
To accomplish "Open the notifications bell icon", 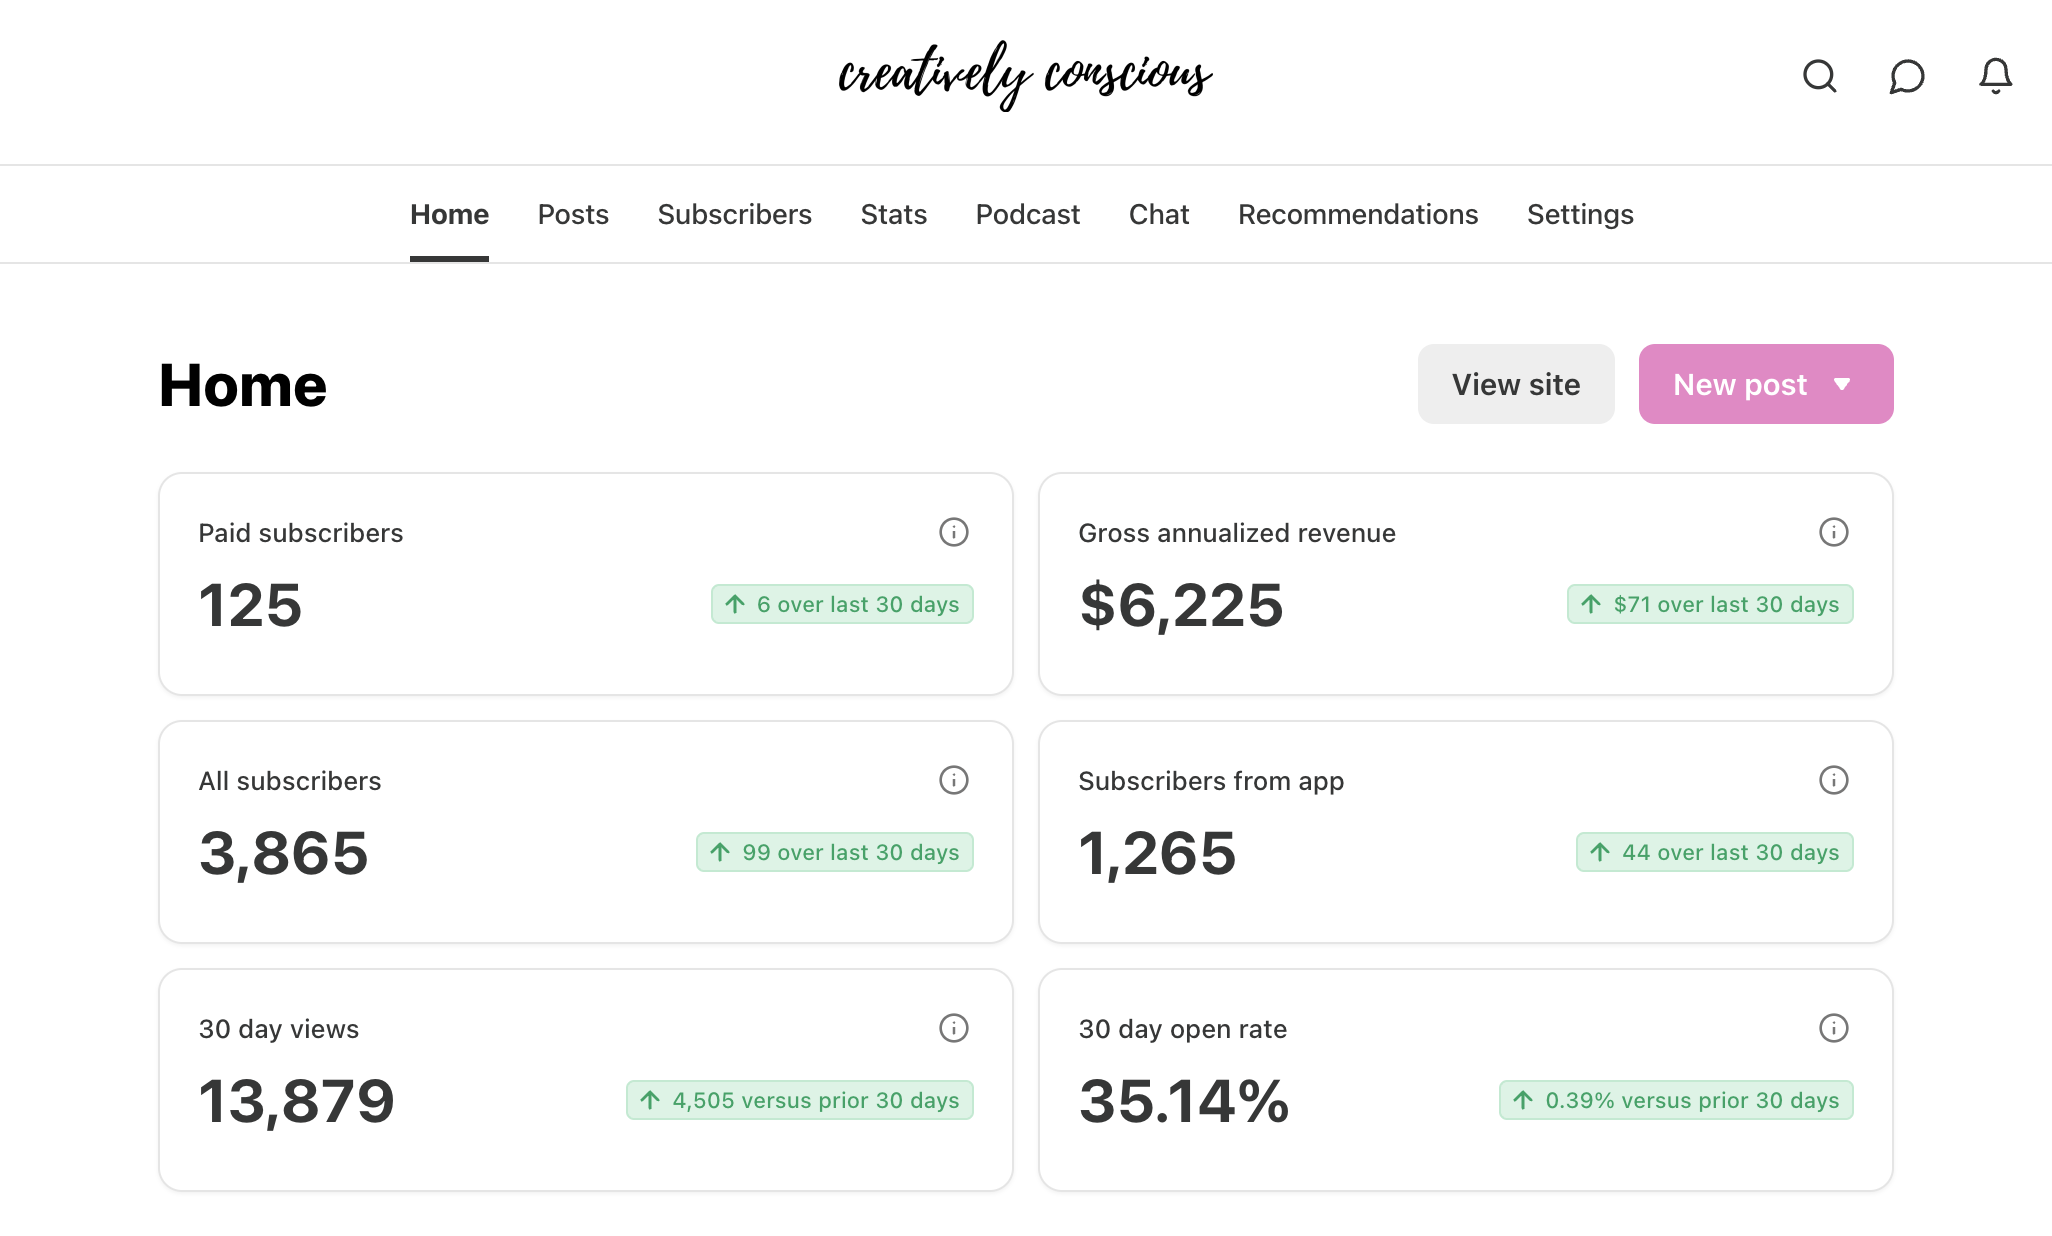I will point(1995,76).
